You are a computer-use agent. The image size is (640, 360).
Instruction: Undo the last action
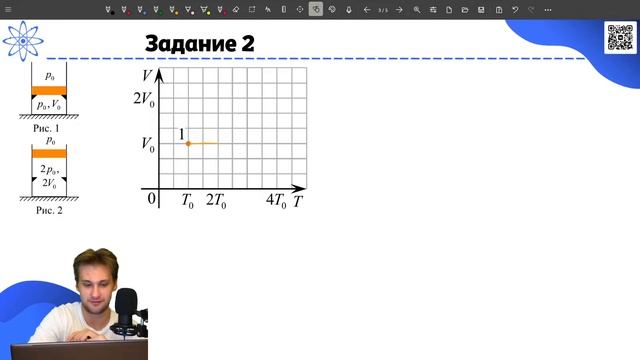(x=515, y=10)
